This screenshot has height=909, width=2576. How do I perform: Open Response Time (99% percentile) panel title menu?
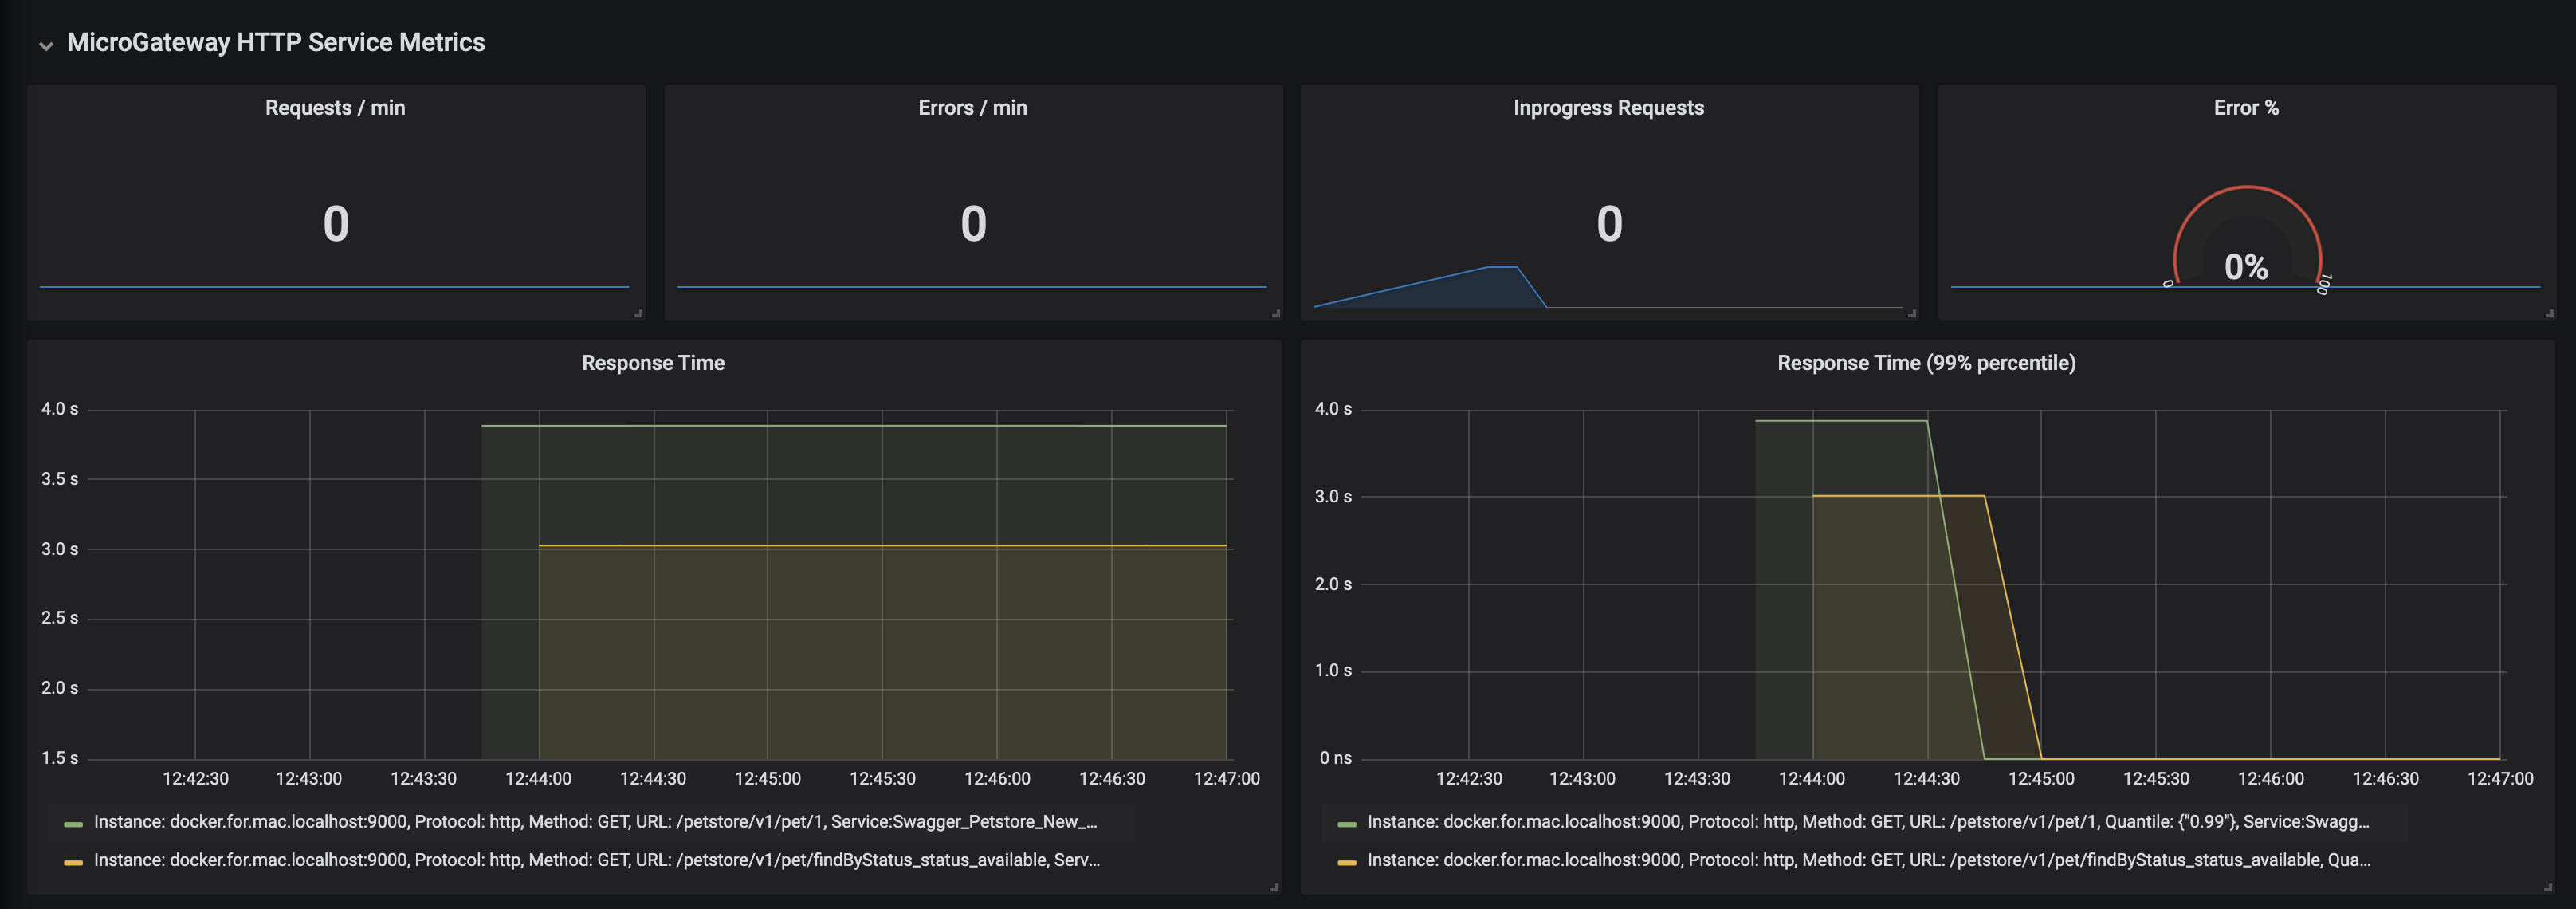[x=1926, y=363]
